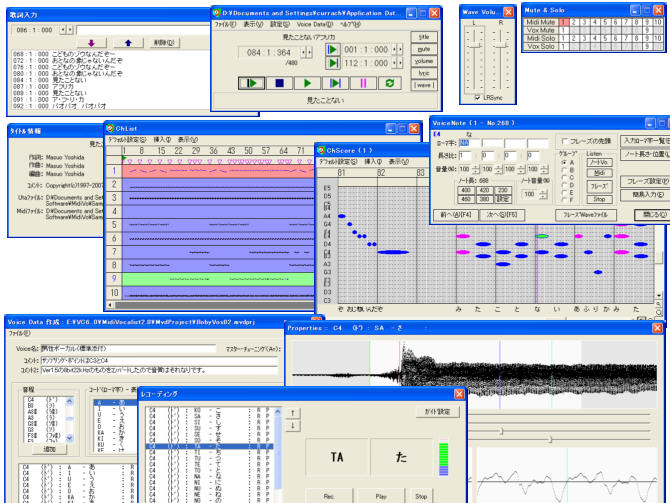The image size is (670, 503).
Task: Select group E radio button
Action: [564, 192]
